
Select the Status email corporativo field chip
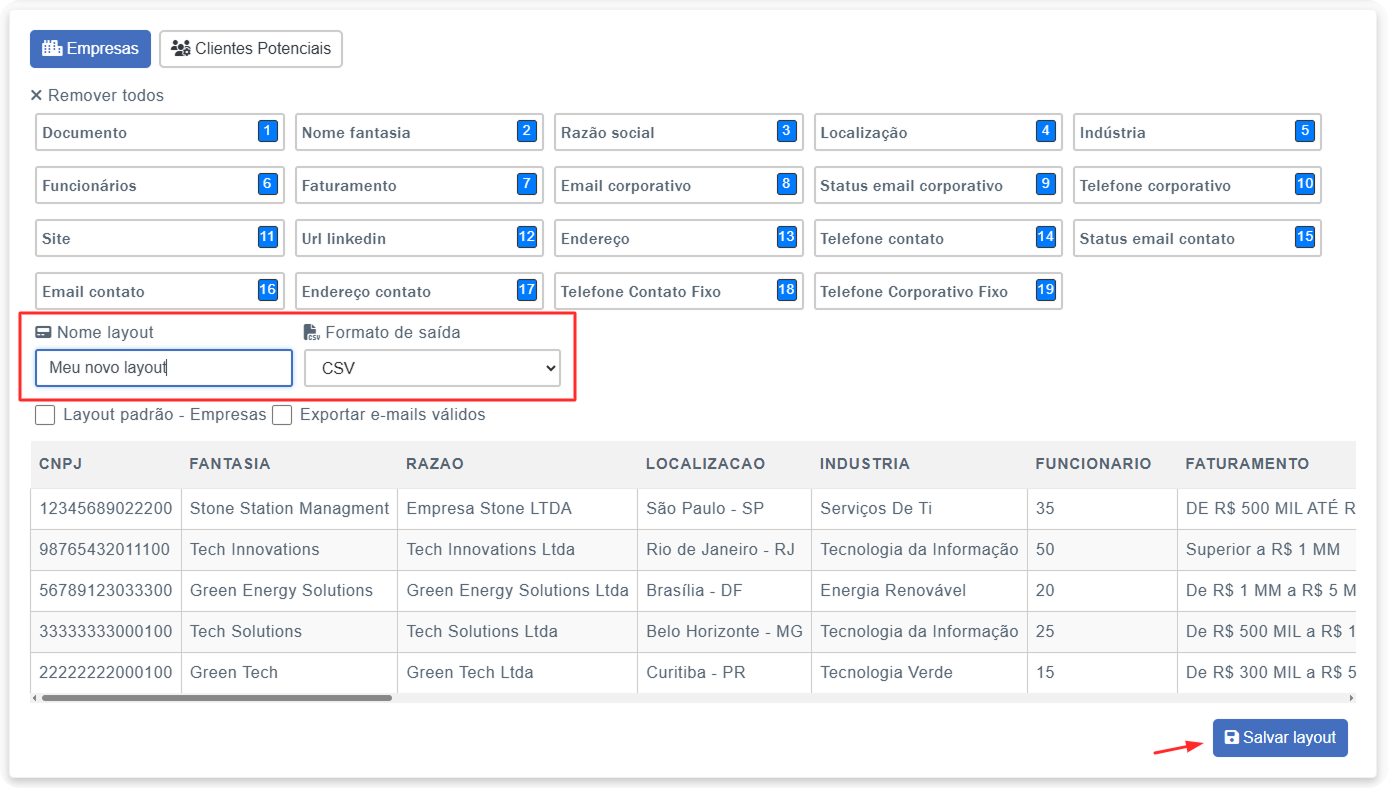[x=938, y=185]
